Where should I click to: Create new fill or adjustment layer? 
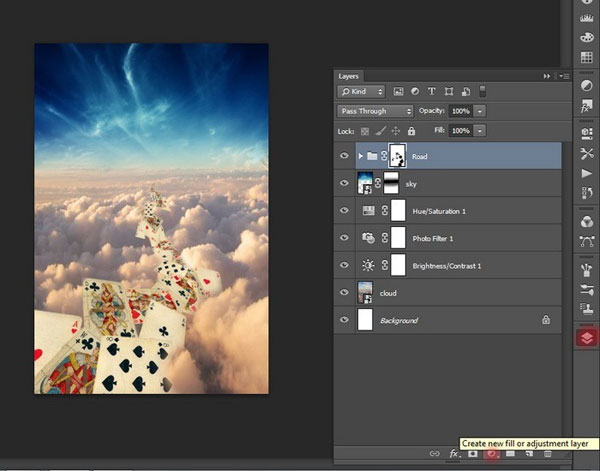click(x=491, y=454)
